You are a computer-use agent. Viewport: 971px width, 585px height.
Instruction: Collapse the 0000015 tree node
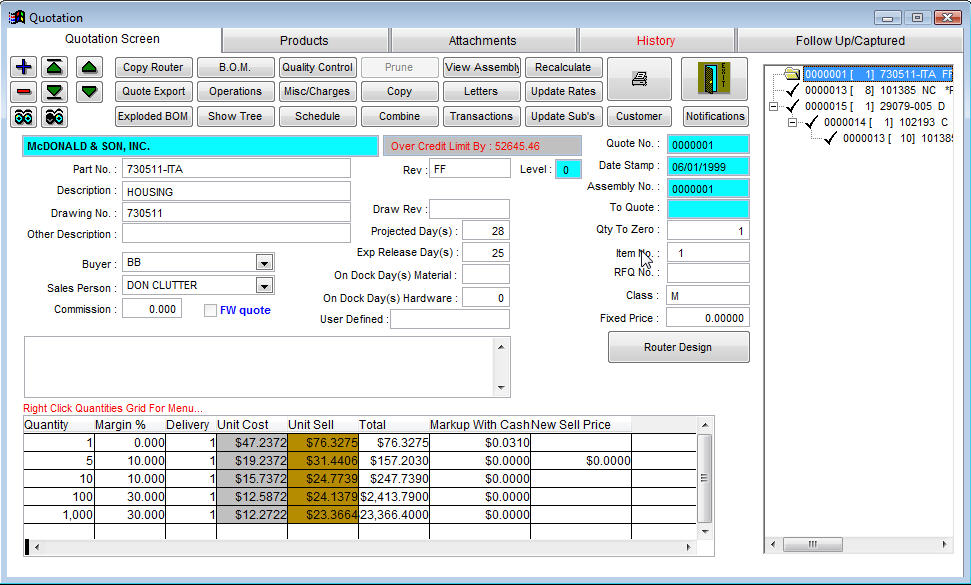pyautogui.click(x=773, y=106)
